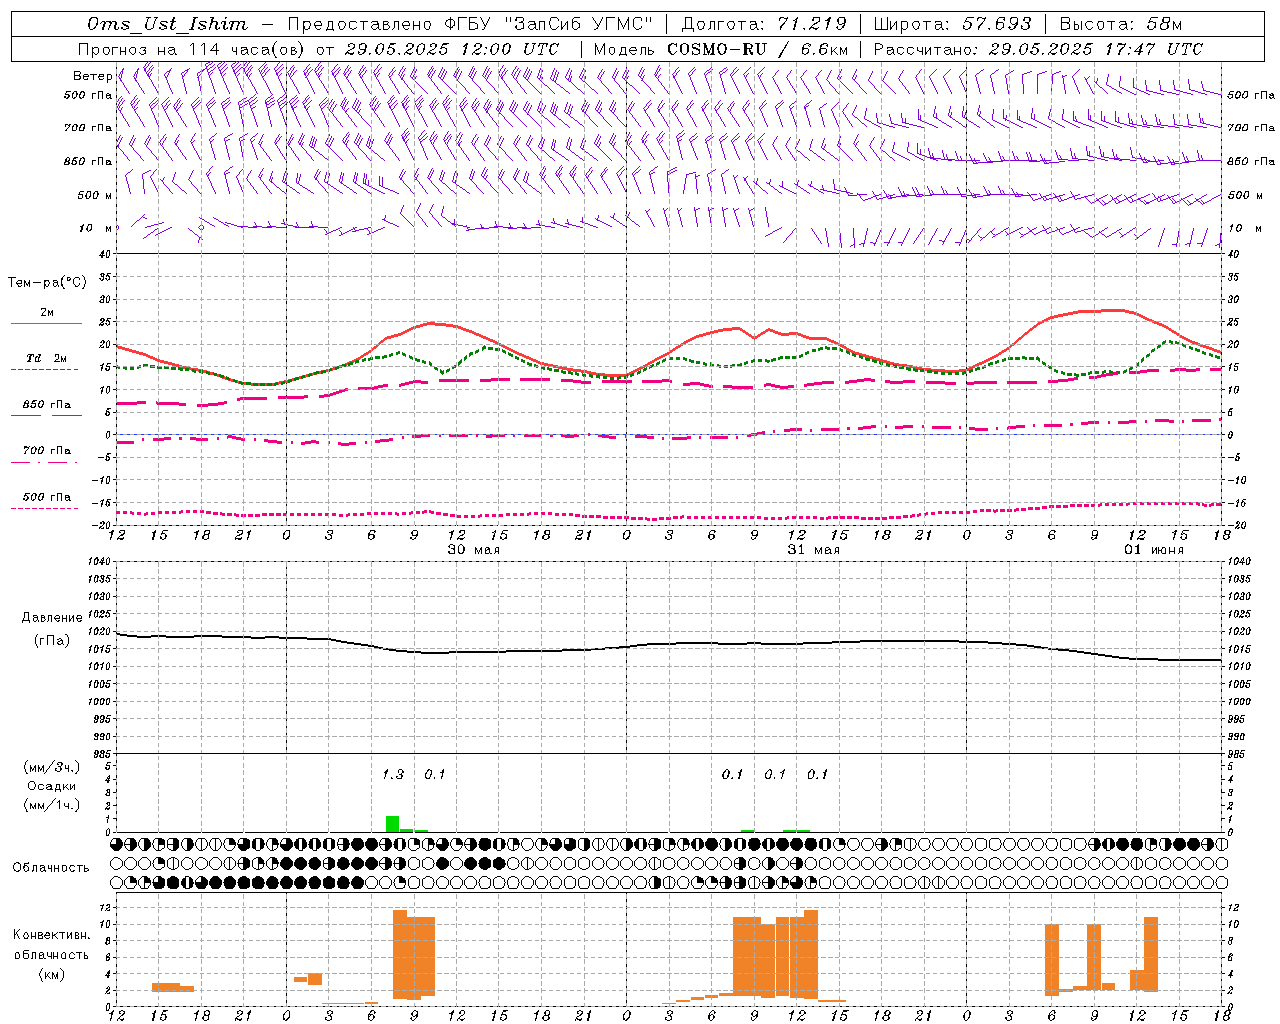
Task: Click the 01 июня date label
Action: coord(1154,550)
